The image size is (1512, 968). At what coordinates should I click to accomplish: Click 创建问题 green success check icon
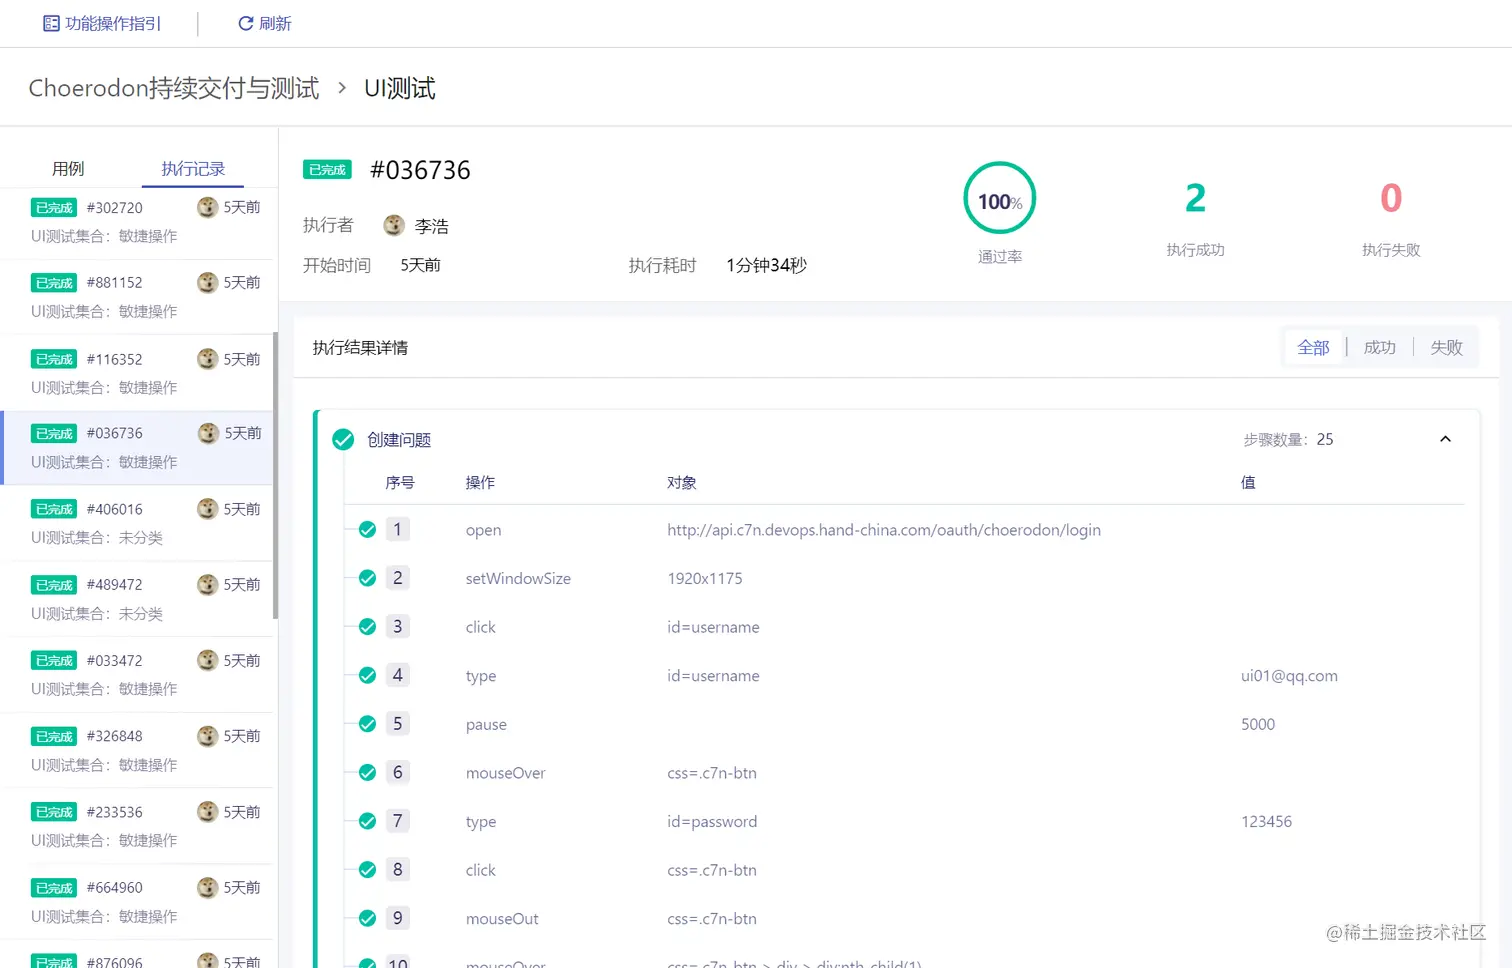tap(343, 440)
